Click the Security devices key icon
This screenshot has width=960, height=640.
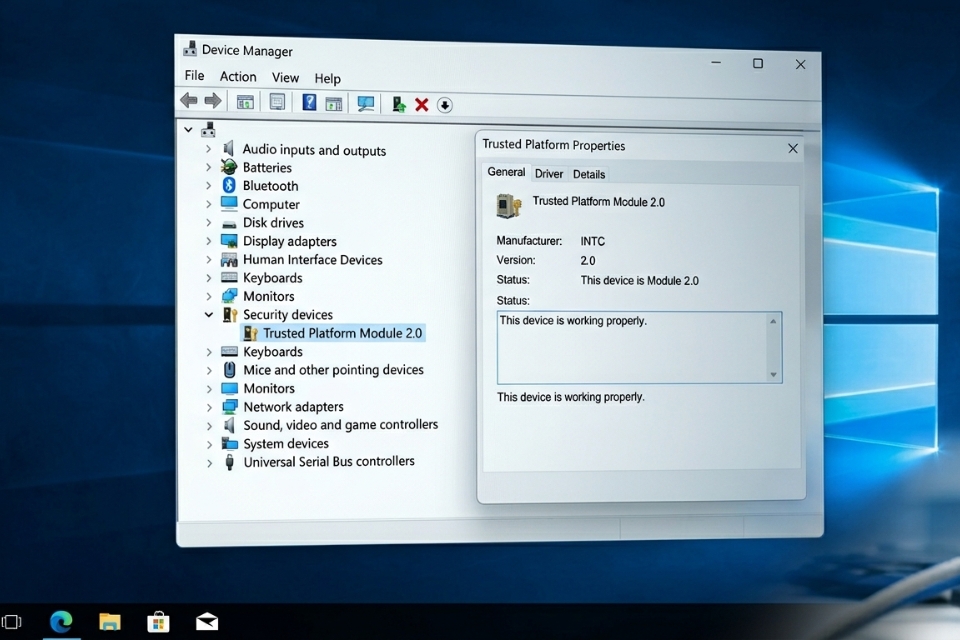click(230, 314)
